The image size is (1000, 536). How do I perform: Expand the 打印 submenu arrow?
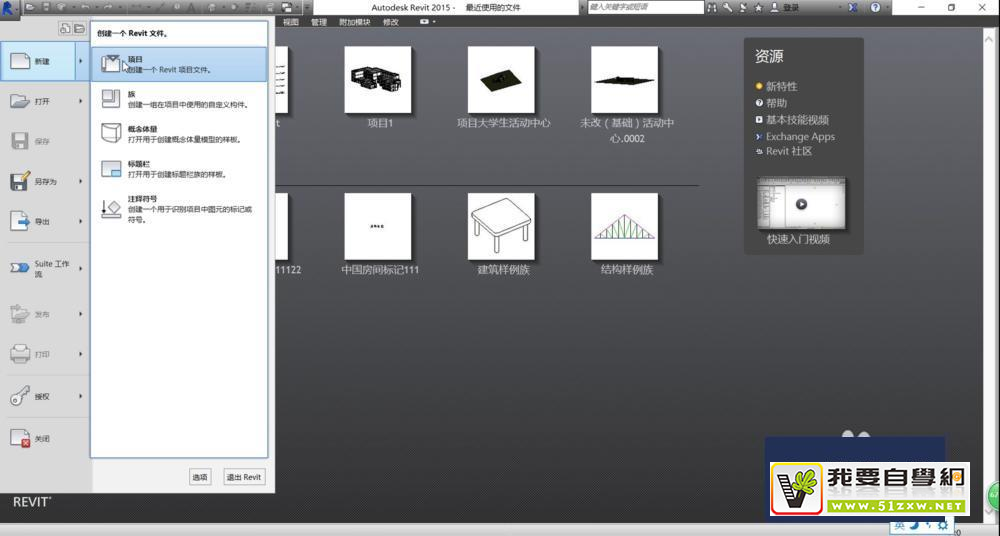pos(81,354)
